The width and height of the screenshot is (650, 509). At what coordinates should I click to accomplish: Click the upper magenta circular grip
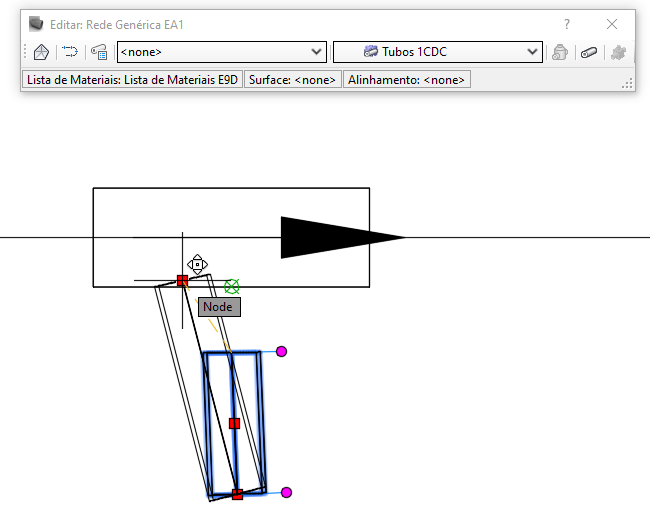[281, 351]
